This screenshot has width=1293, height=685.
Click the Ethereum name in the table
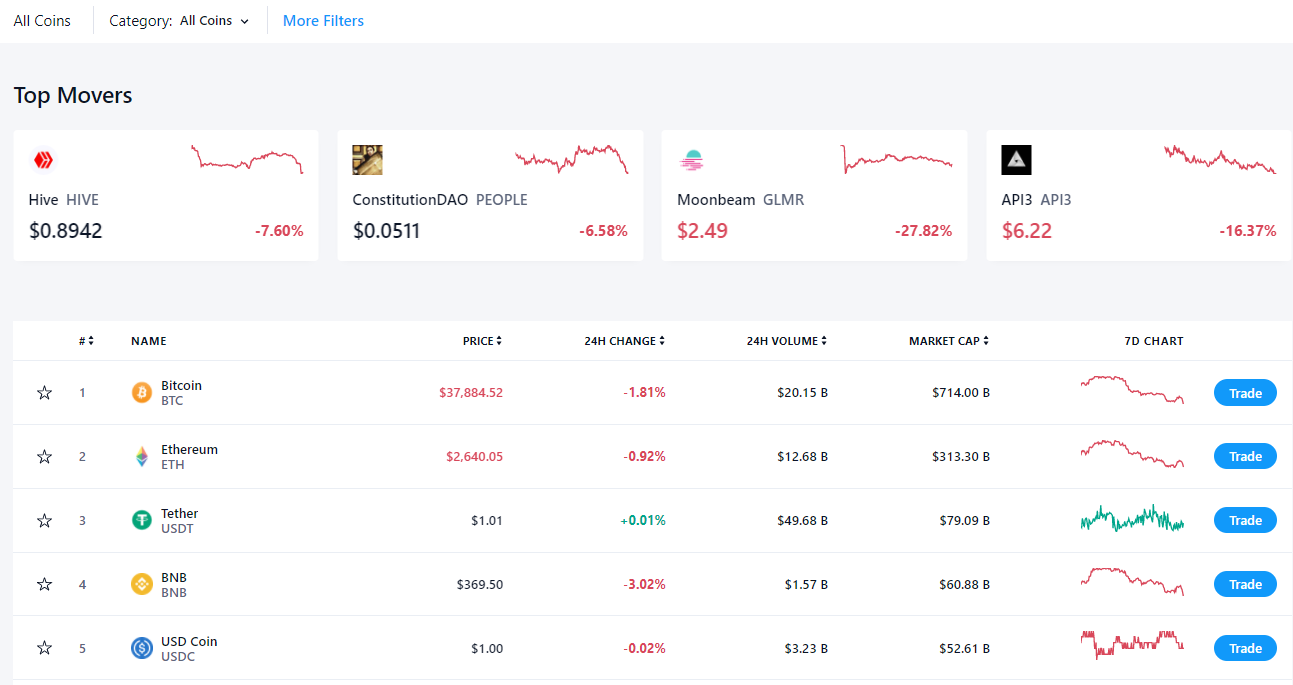pyautogui.click(x=189, y=449)
